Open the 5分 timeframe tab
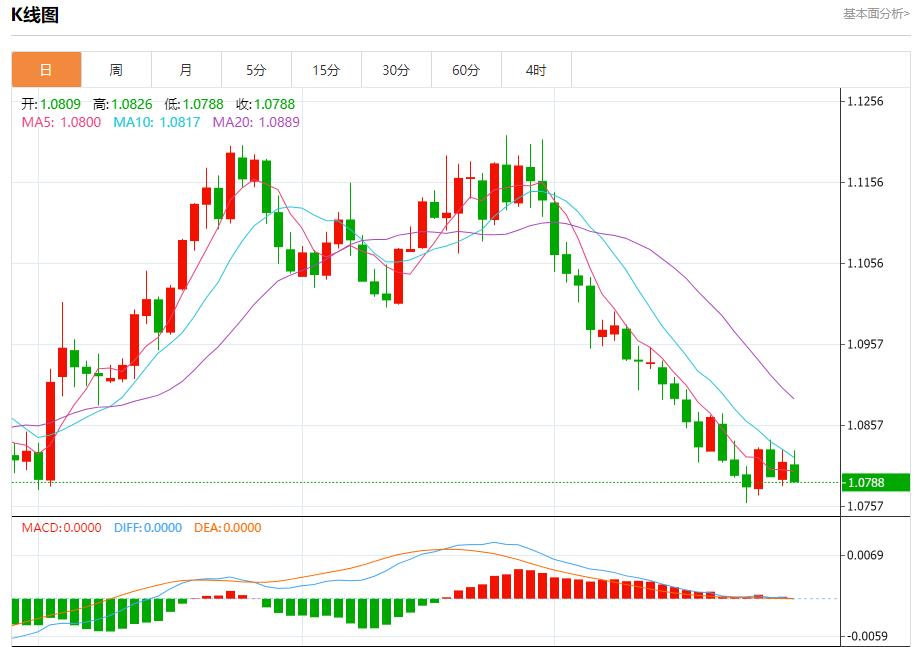The height and width of the screenshot is (647, 915). tap(256, 70)
